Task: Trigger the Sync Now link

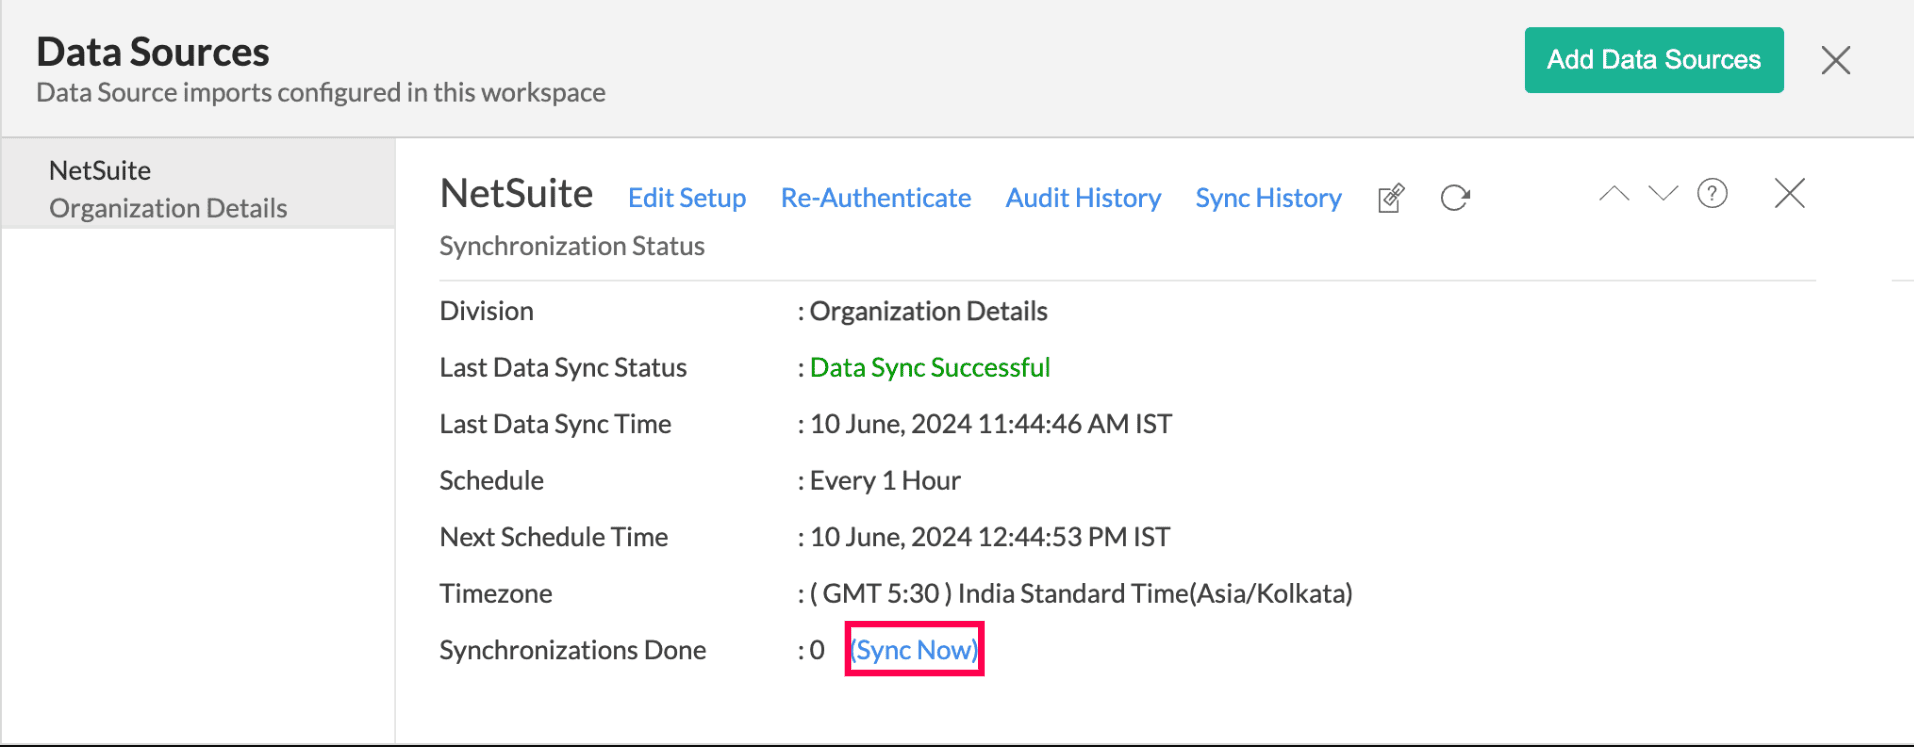Action: 914,650
